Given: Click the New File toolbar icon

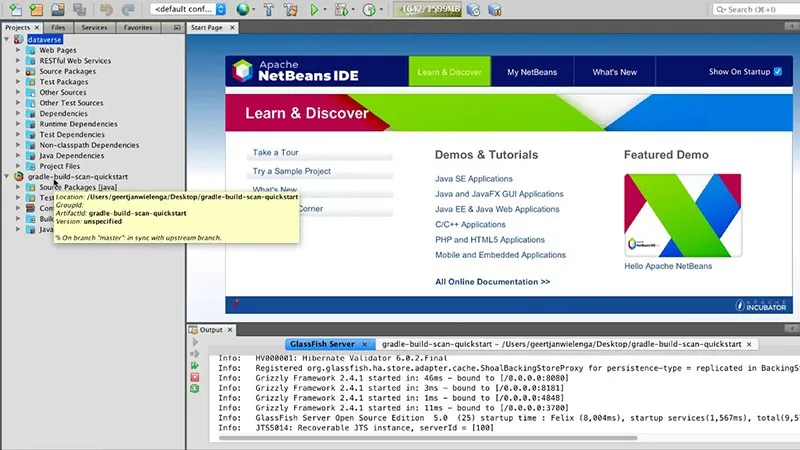Looking at the screenshot, I should point(16,9).
